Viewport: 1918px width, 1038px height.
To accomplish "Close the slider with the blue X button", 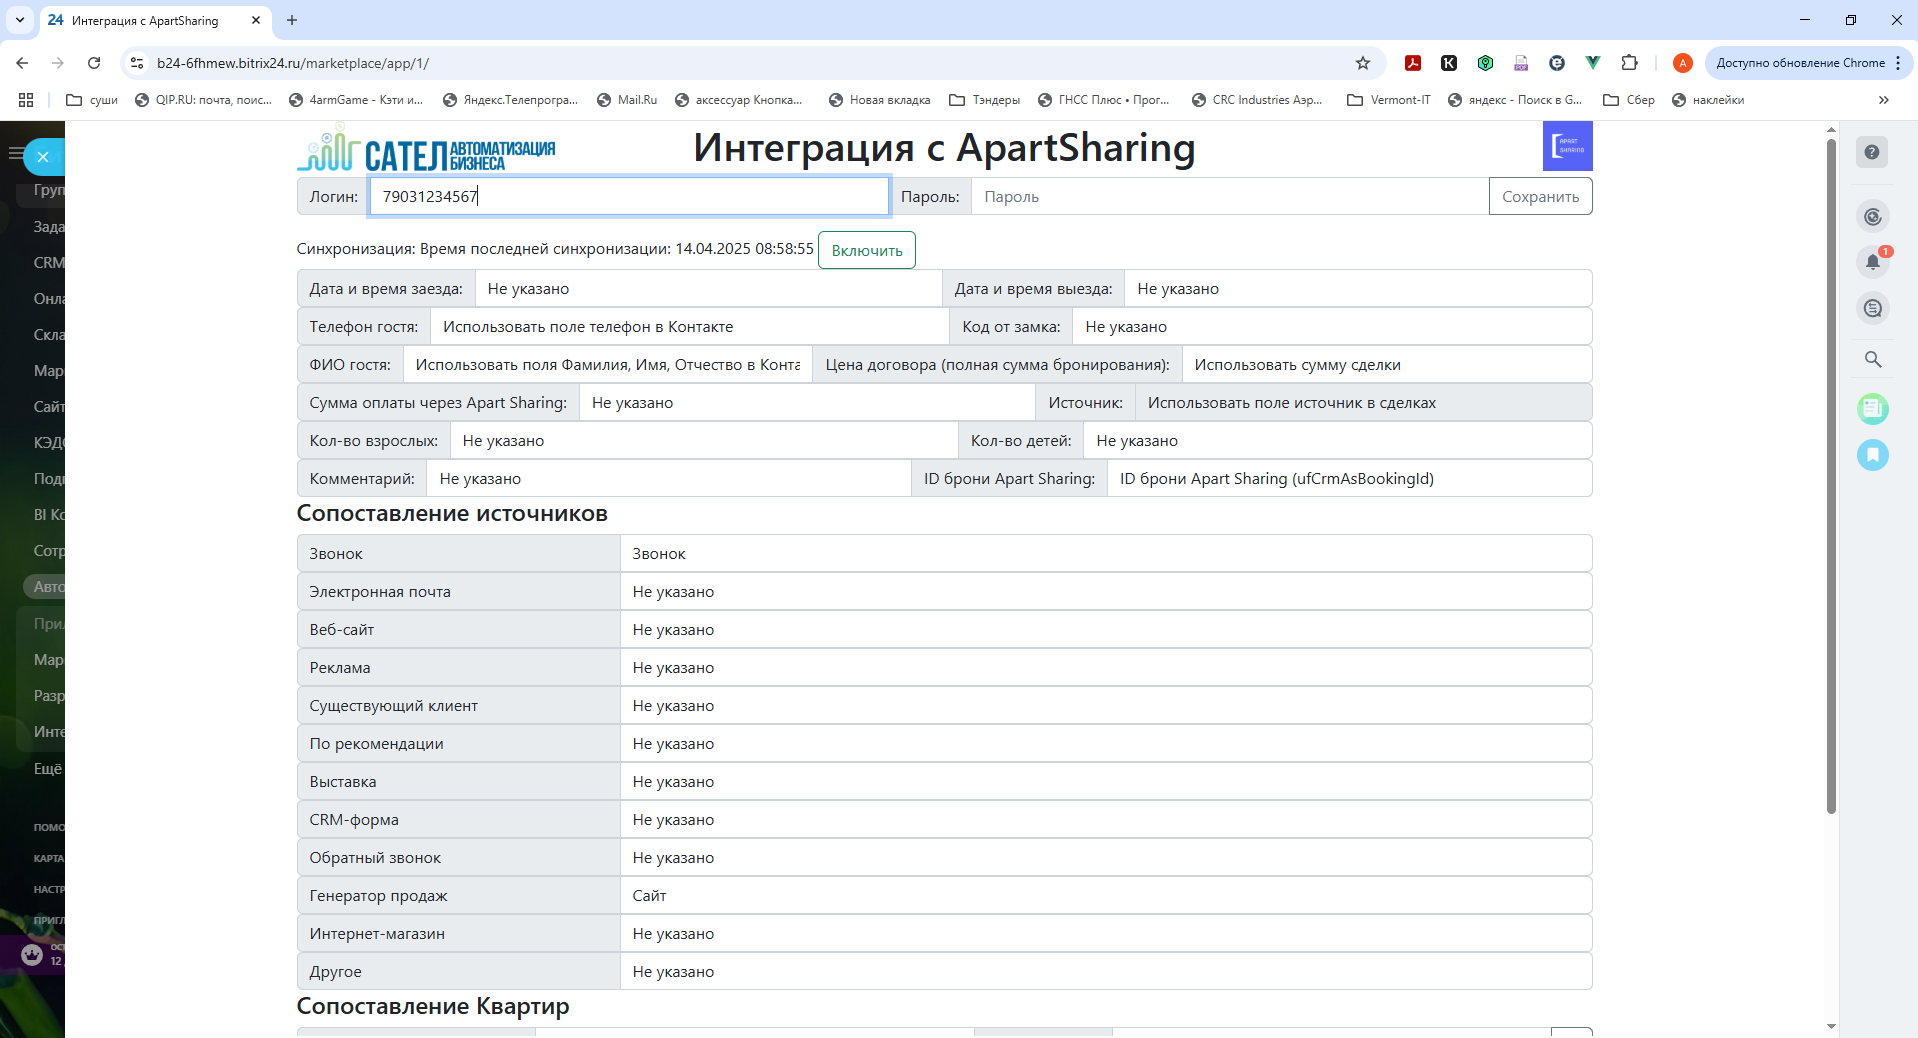I will coord(43,157).
